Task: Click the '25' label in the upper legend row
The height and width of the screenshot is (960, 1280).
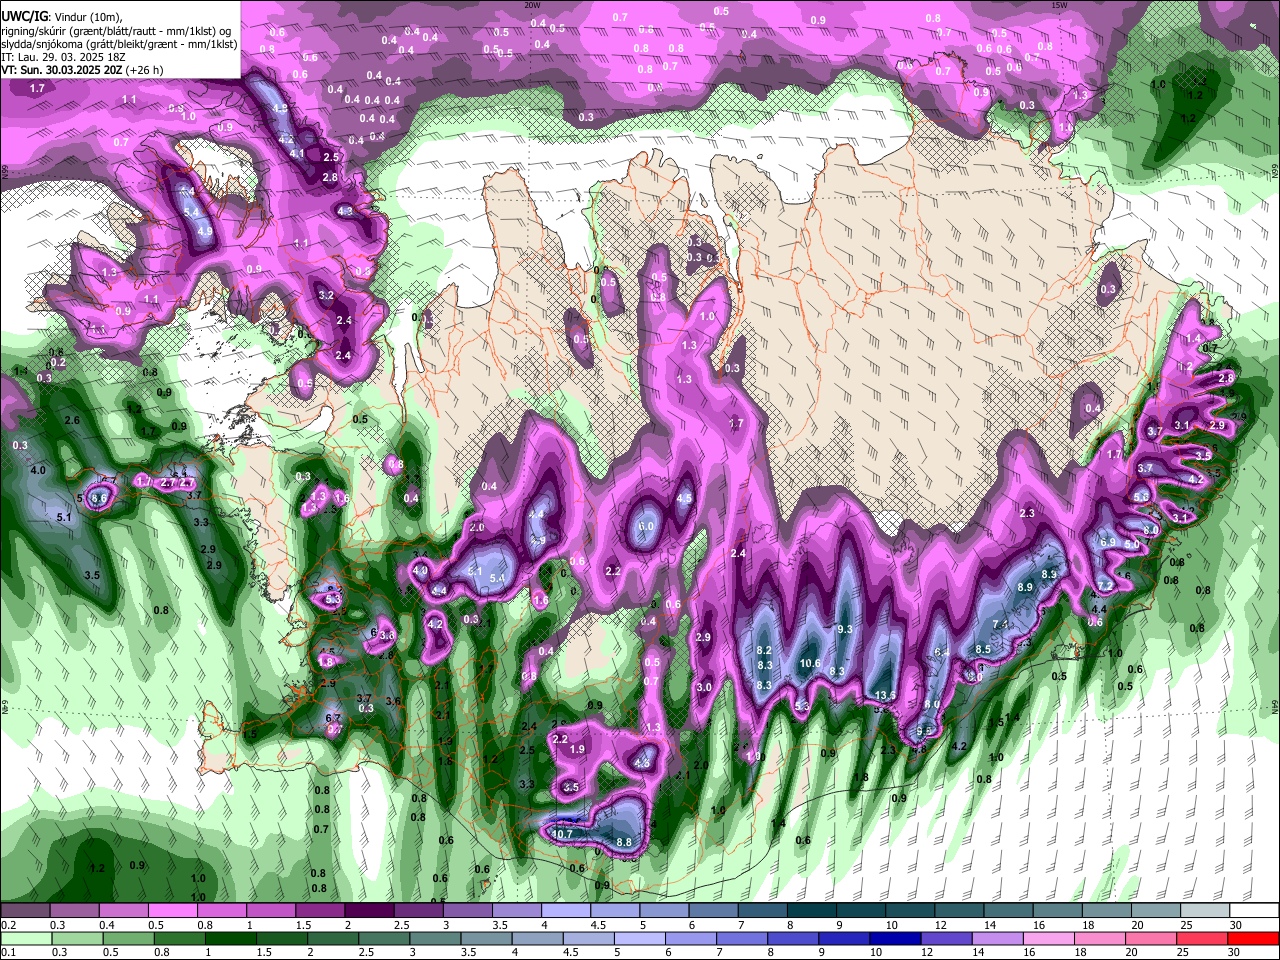Action: [x=1187, y=925]
